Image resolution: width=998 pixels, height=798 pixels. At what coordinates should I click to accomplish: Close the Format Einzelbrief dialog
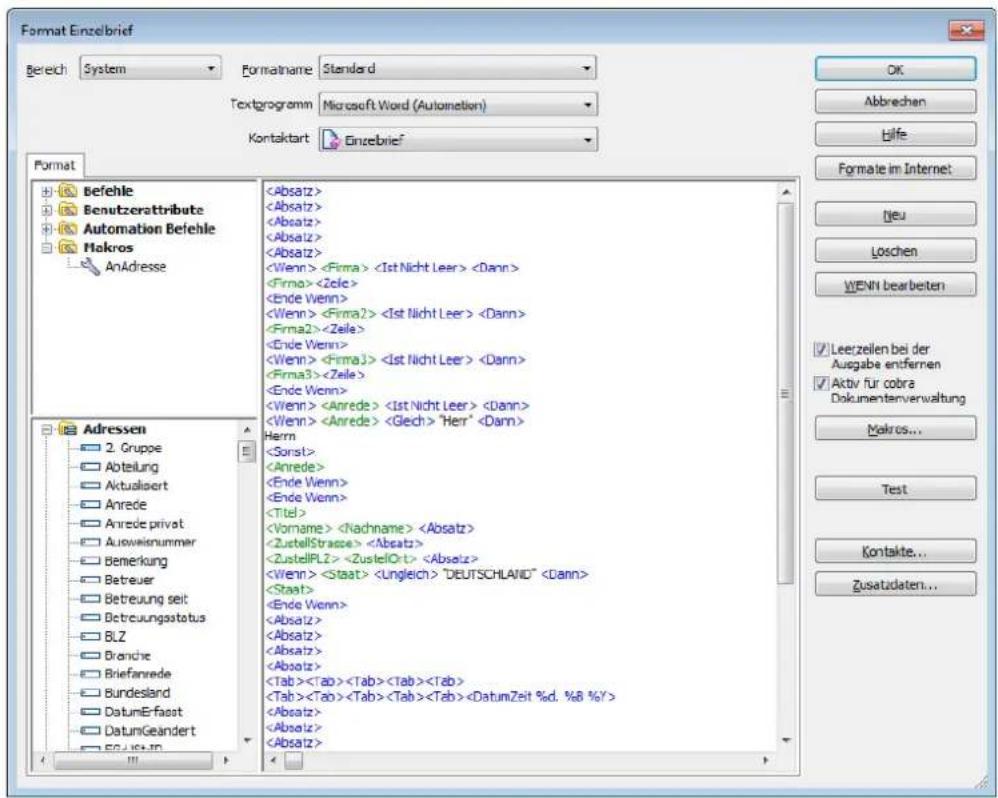[966, 31]
